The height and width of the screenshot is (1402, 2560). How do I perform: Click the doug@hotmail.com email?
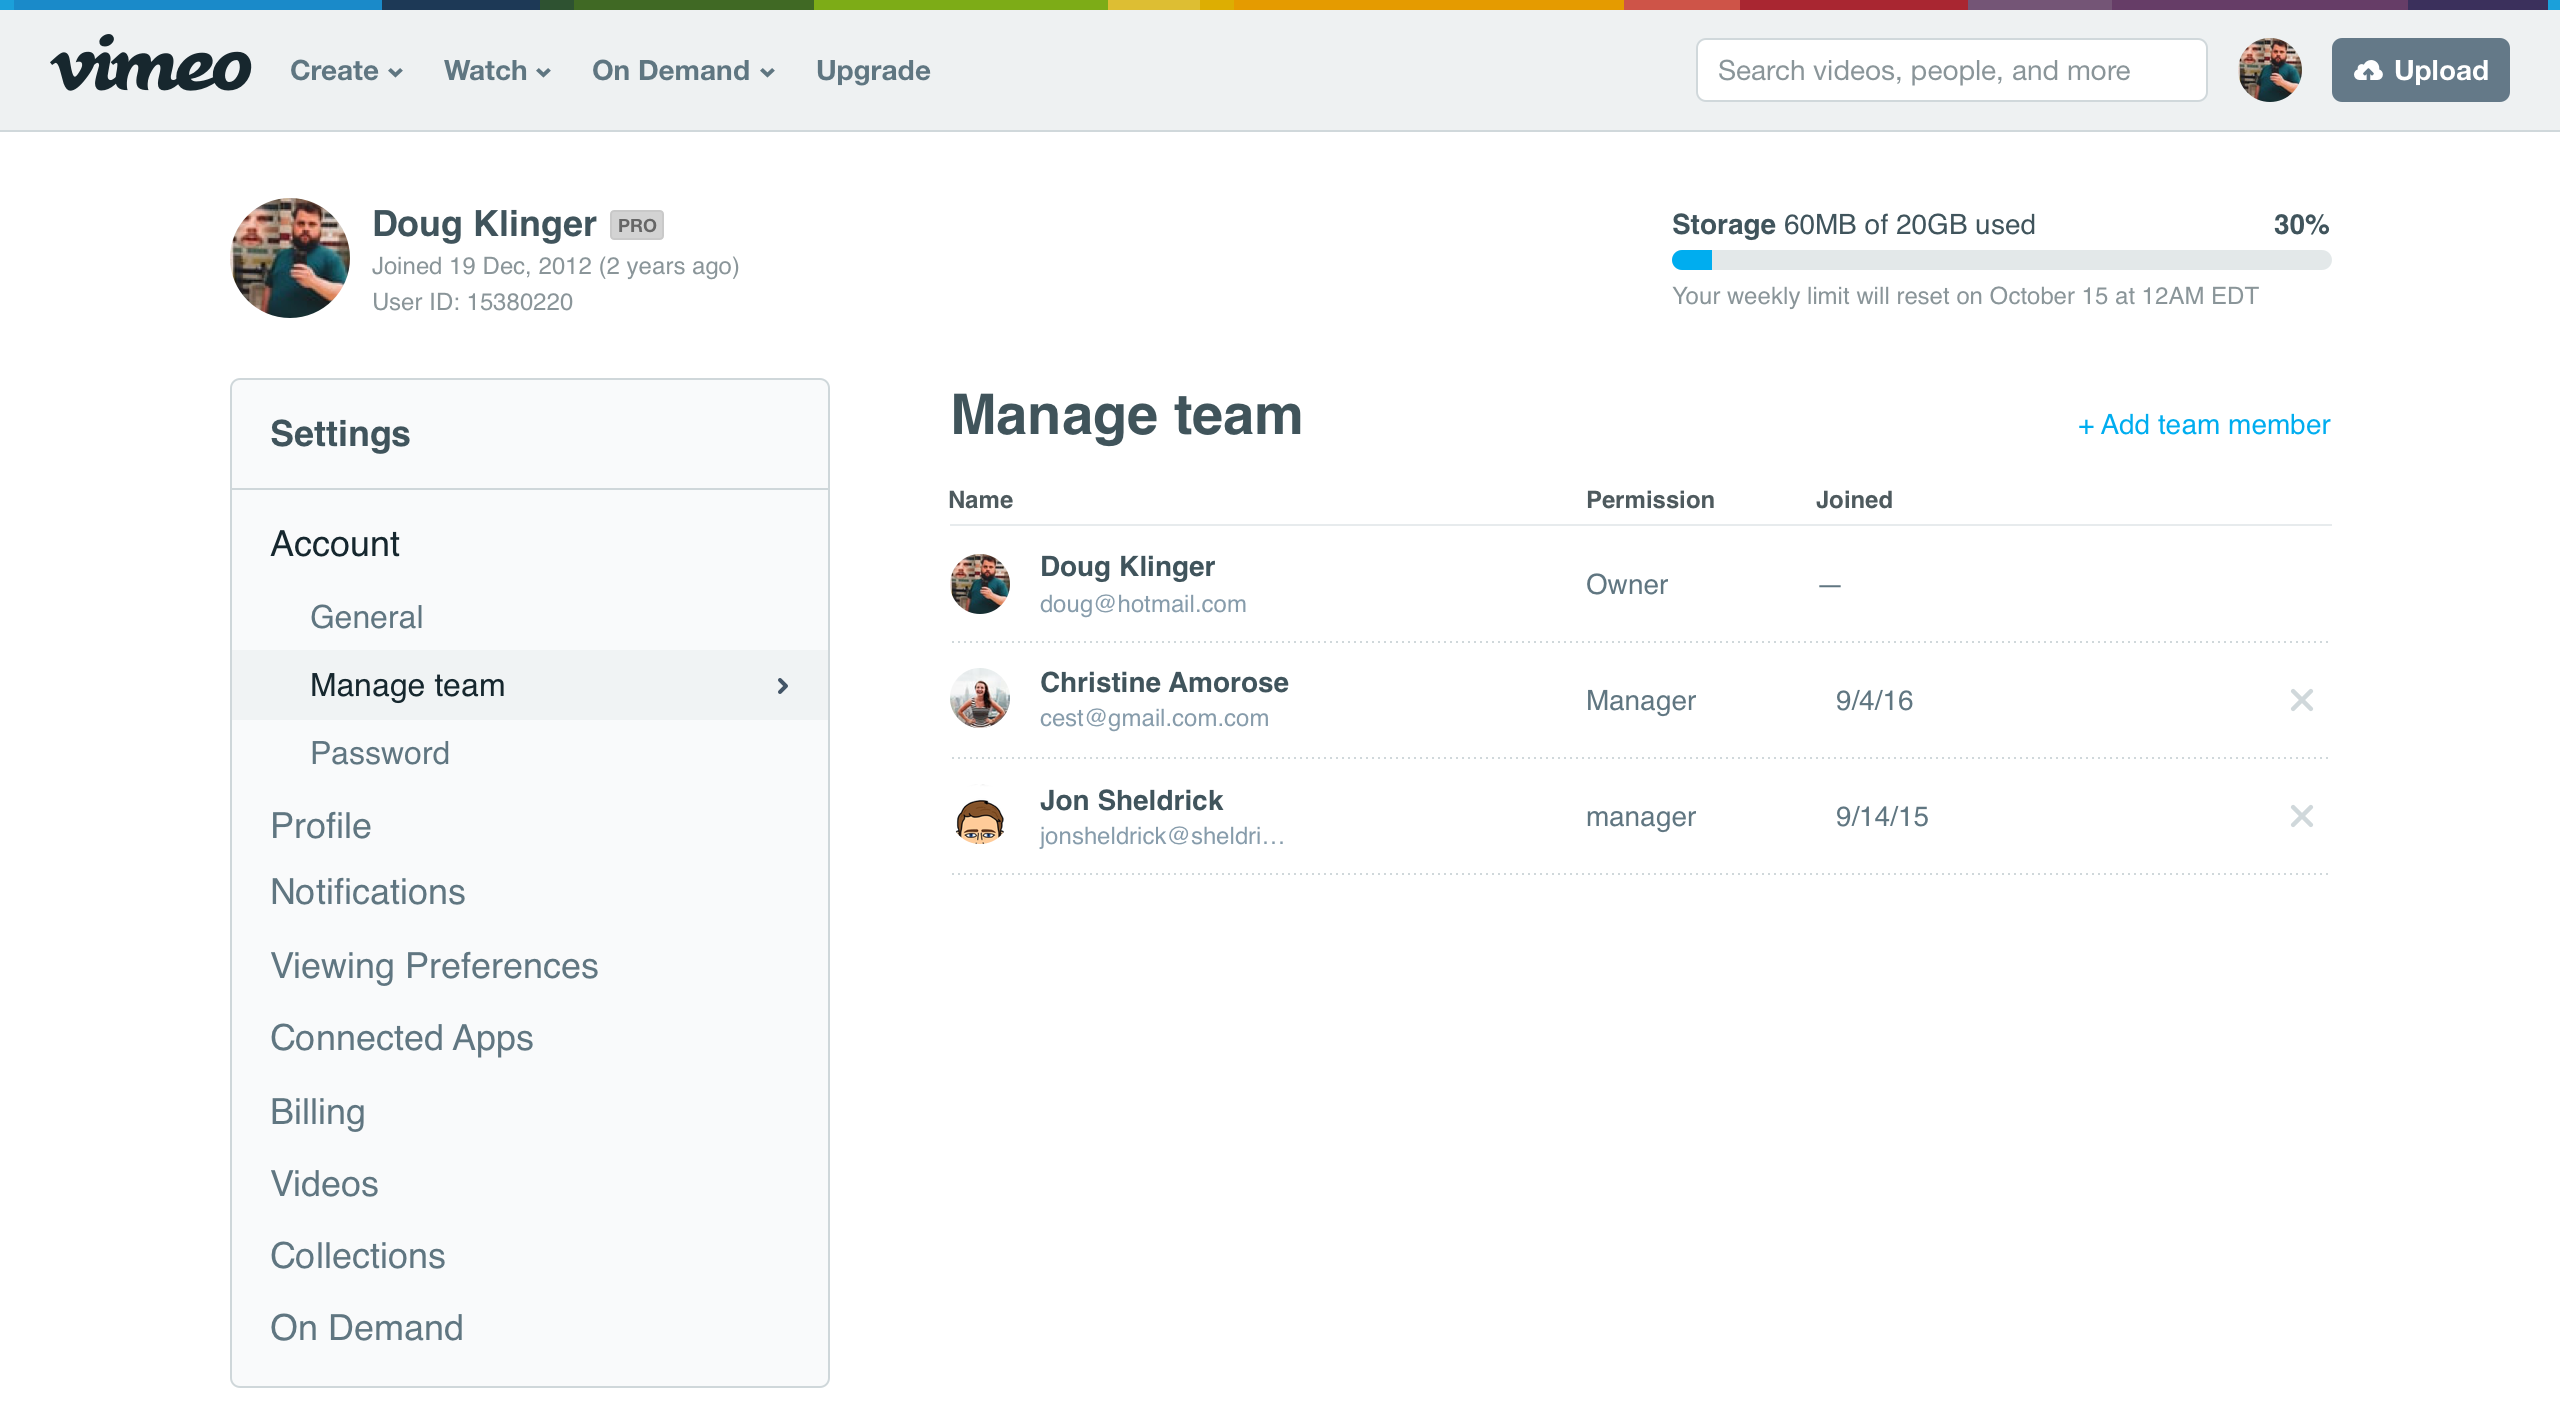(x=1143, y=604)
